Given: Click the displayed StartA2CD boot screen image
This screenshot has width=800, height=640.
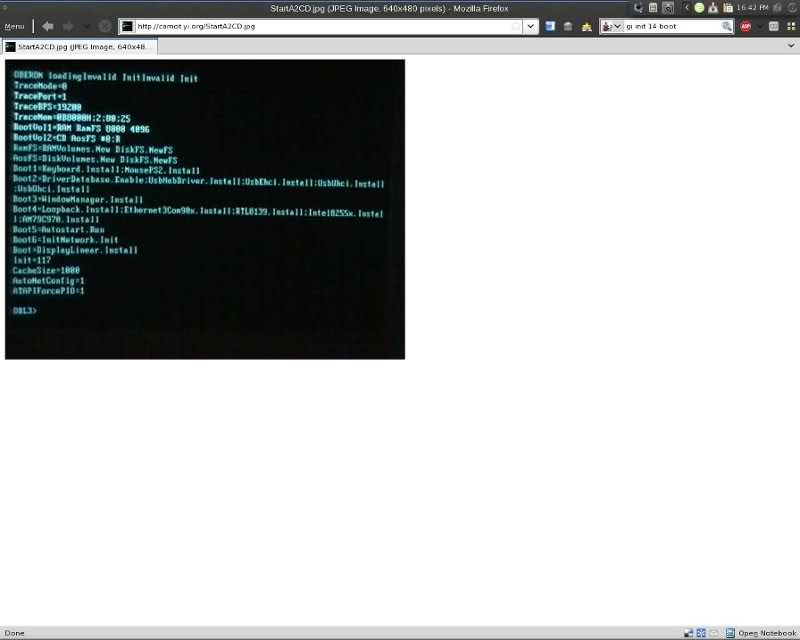Looking at the screenshot, I should point(205,209).
